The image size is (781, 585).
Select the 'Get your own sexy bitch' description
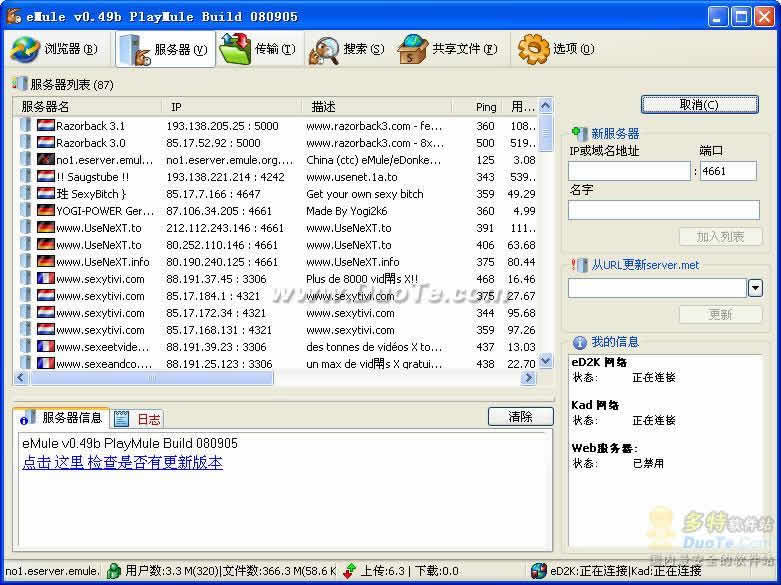pos(365,194)
